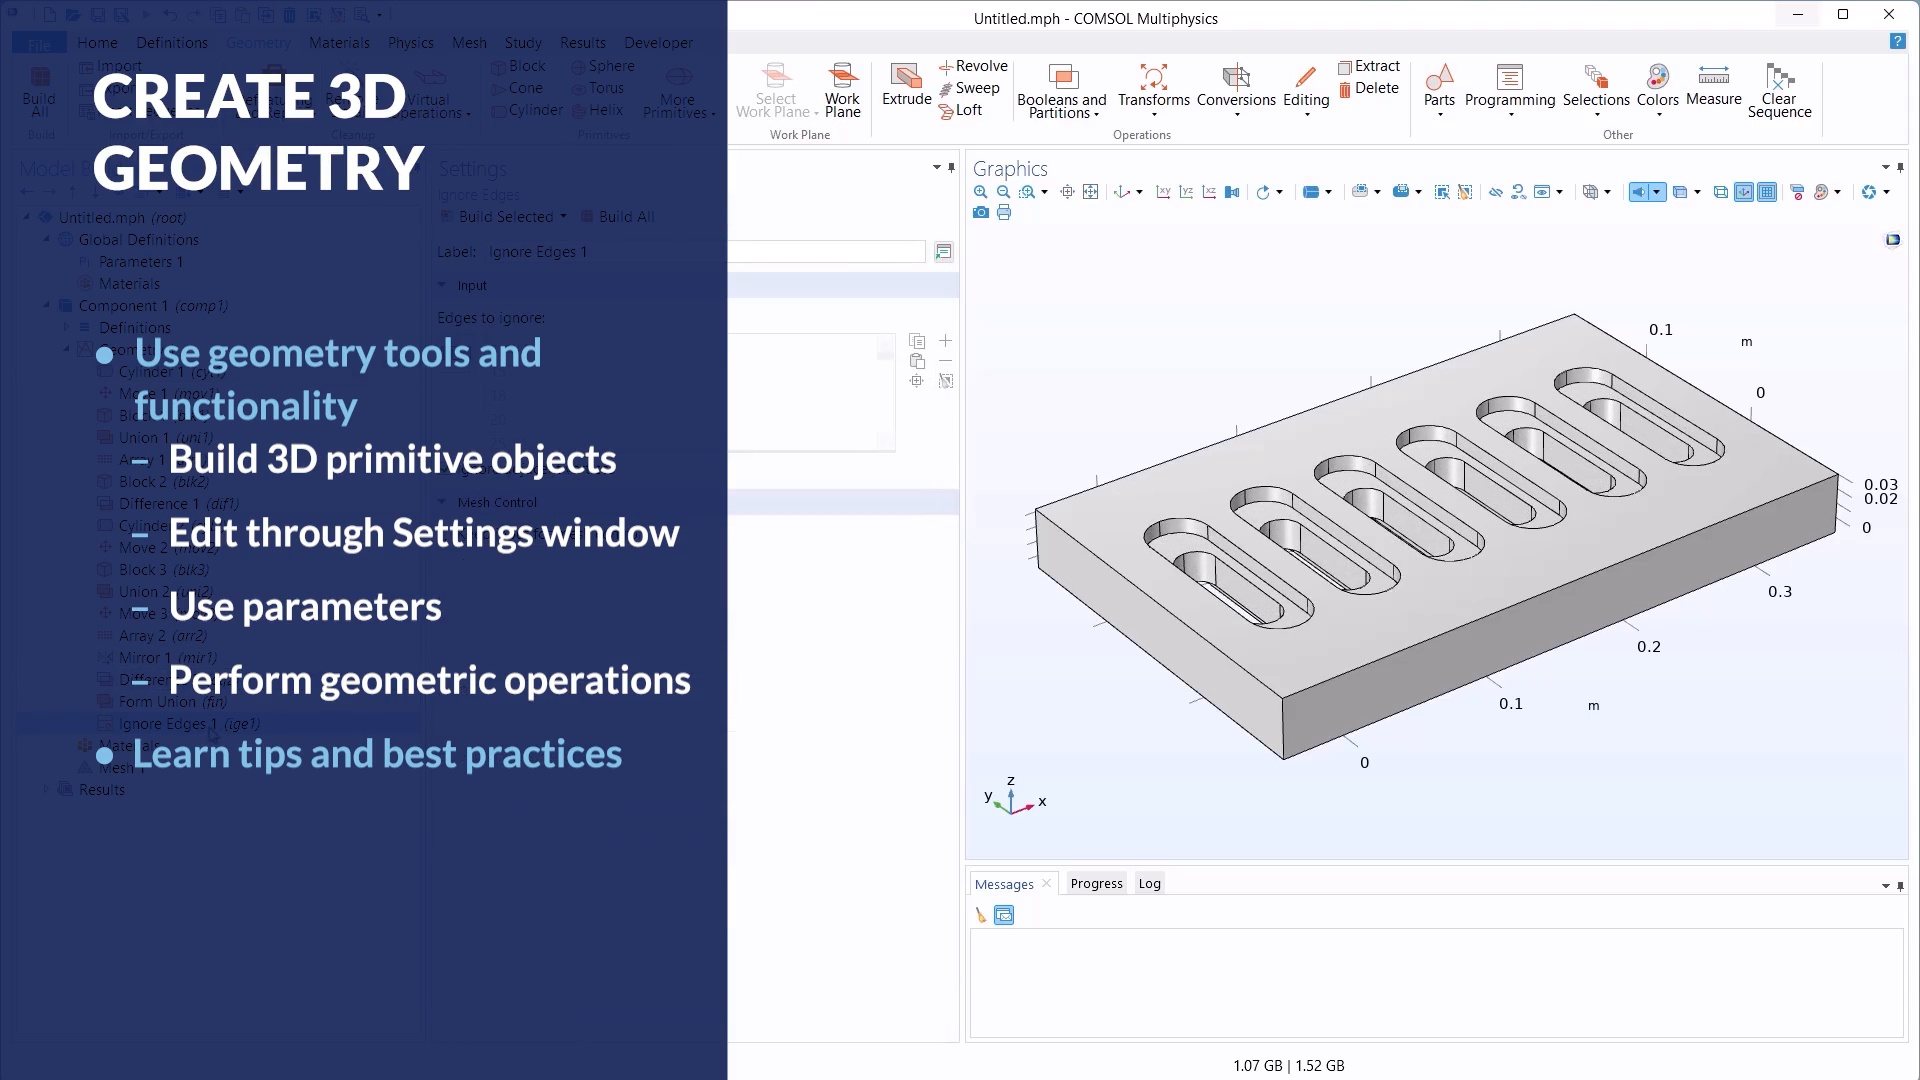Screen dimensions: 1920x1080
Task: Select the Loft operation
Action: point(961,110)
